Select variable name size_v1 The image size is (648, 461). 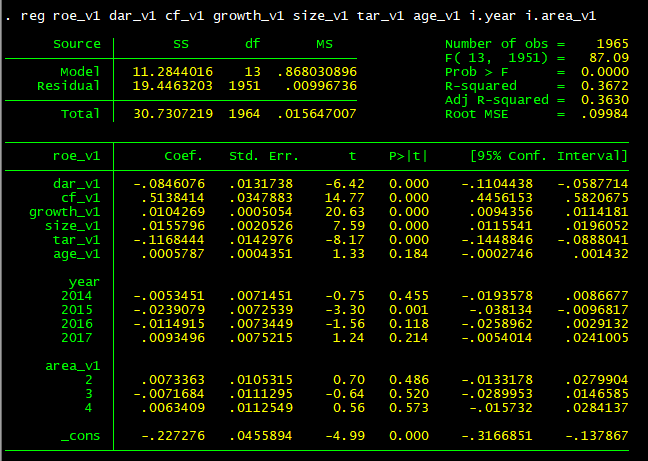pyautogui.click(x=73, y=226)
